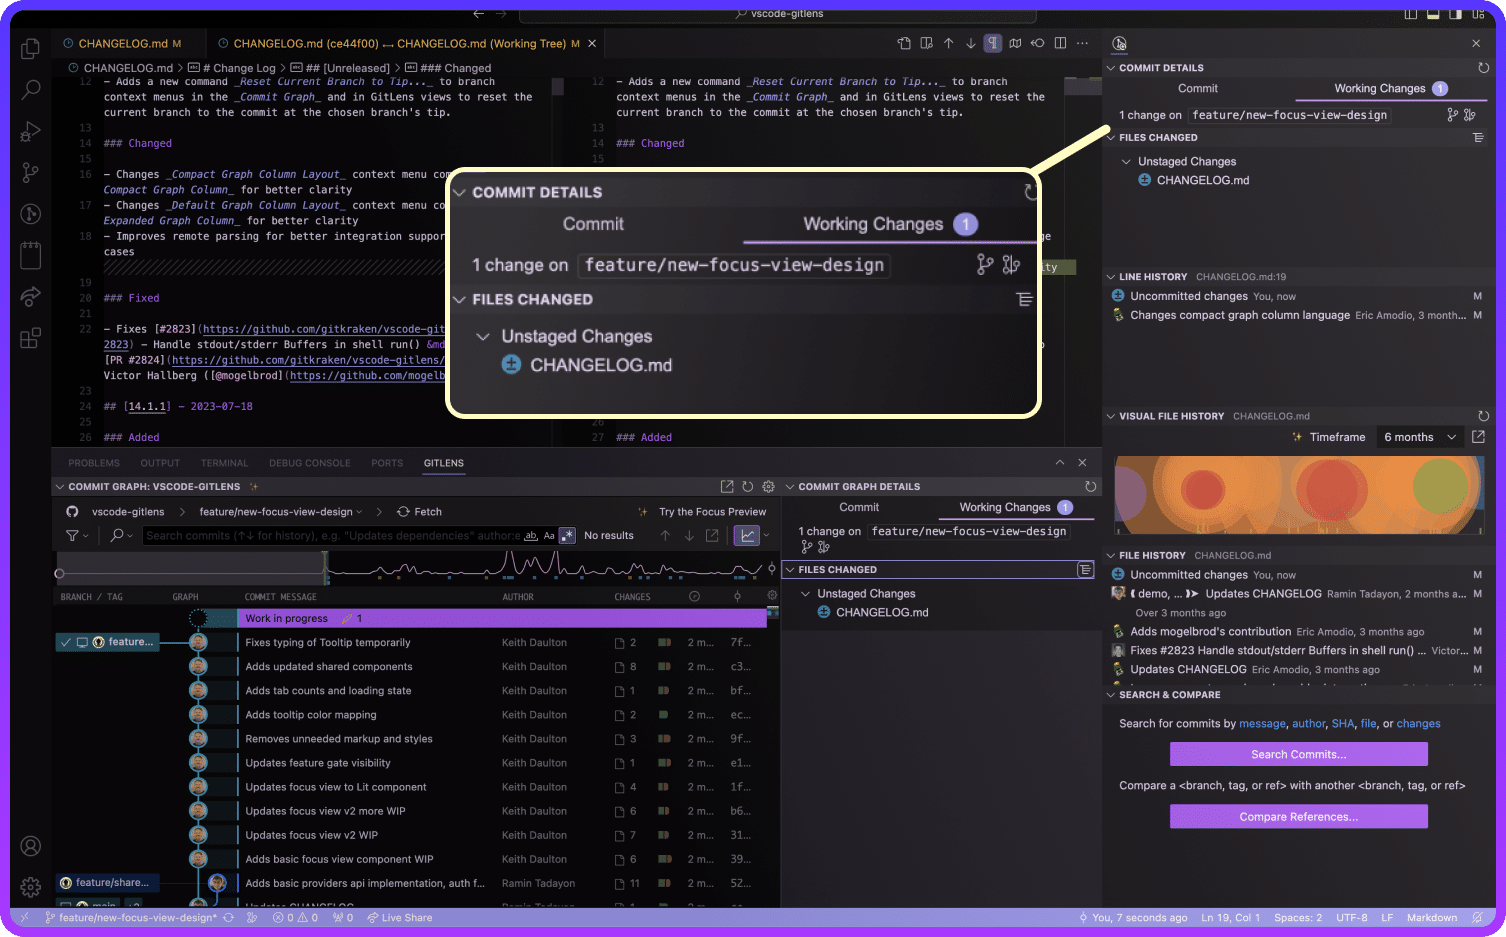Switch to the Debug Console tab
The height and width of the screenshot is (937, 1506).
(x=310, y=463)
